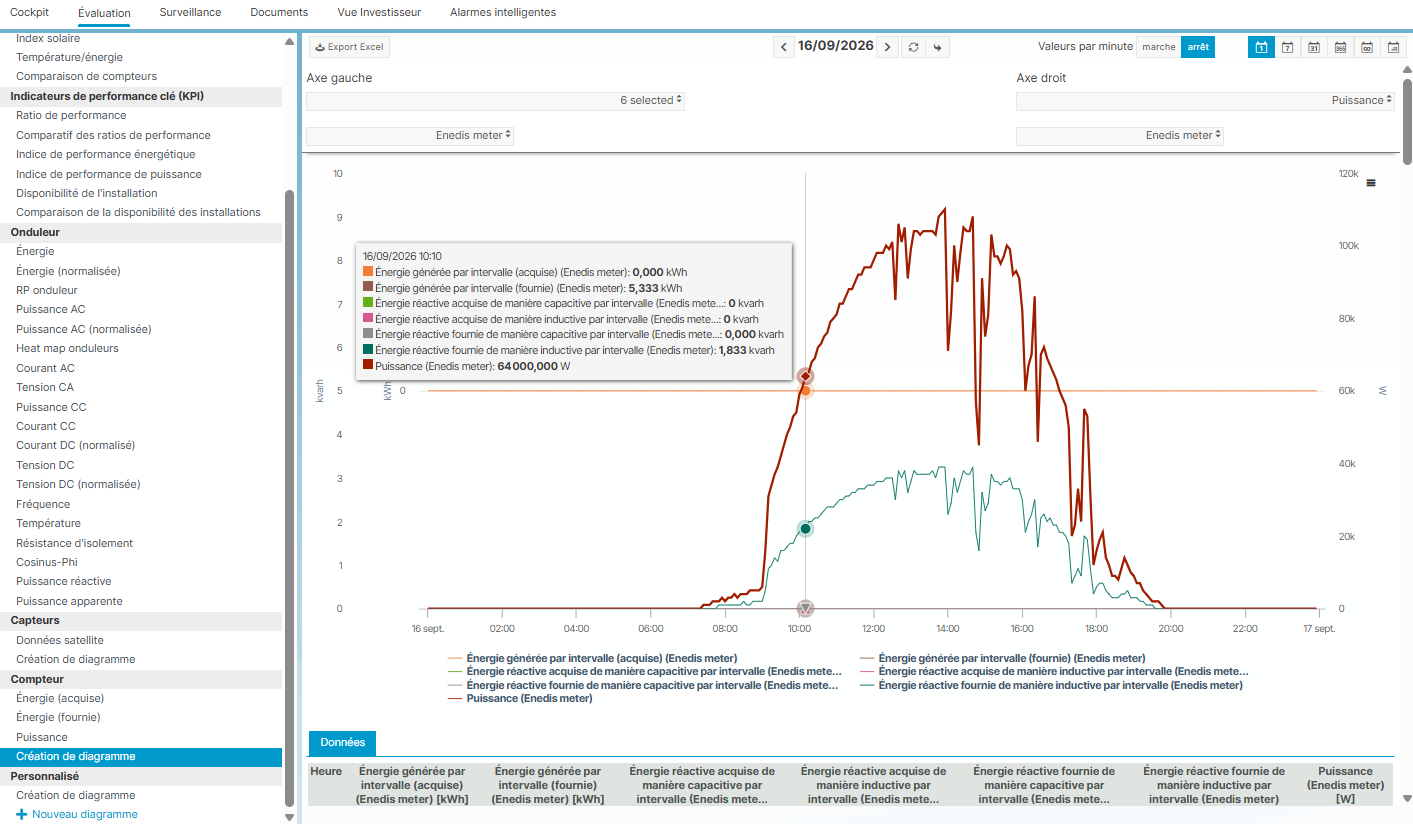Open the last calendar icon with chart bars
Viewport: 1413px width, 824px height.
coord(1392,47)
